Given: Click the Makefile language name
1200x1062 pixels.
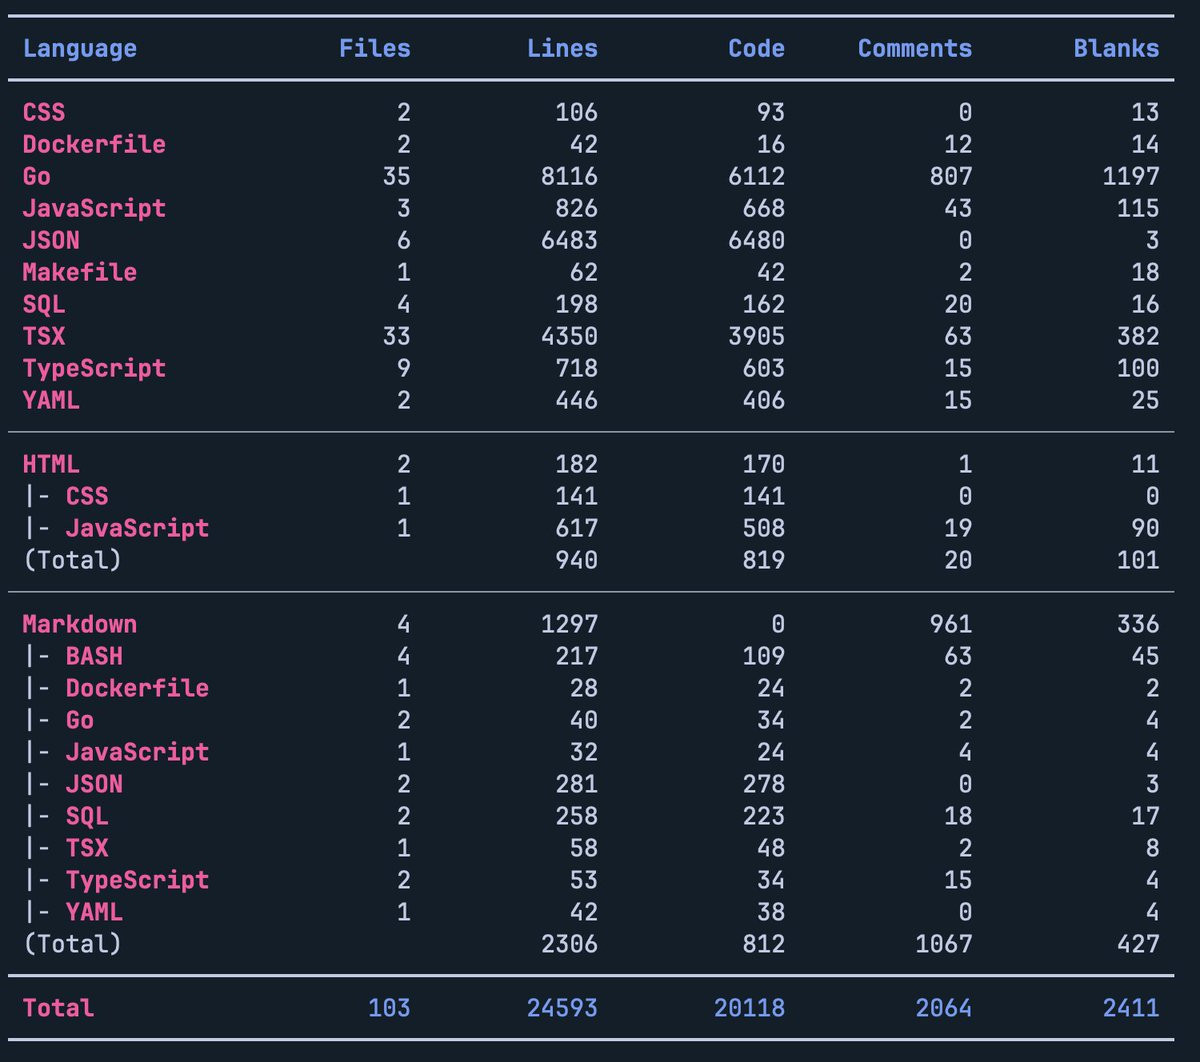Looking at the screenshot, I should 80,272.
